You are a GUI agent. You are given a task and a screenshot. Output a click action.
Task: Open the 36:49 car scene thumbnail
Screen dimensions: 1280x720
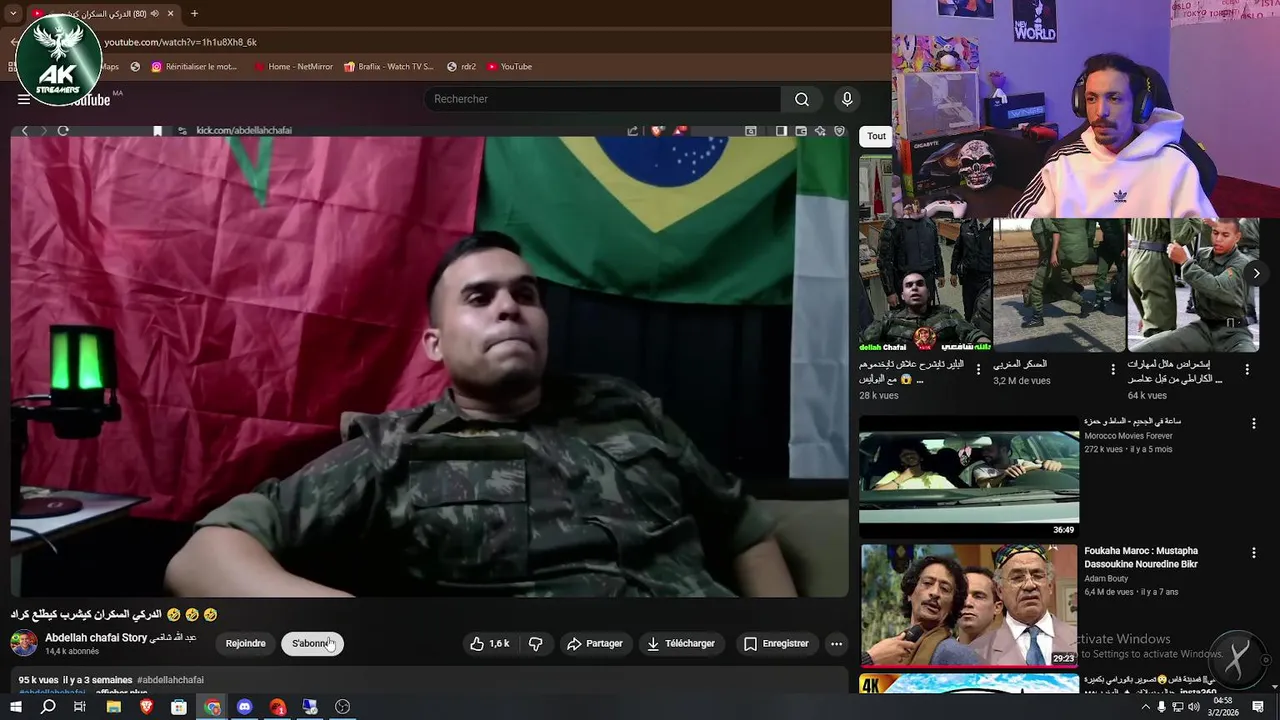[969, 476]
